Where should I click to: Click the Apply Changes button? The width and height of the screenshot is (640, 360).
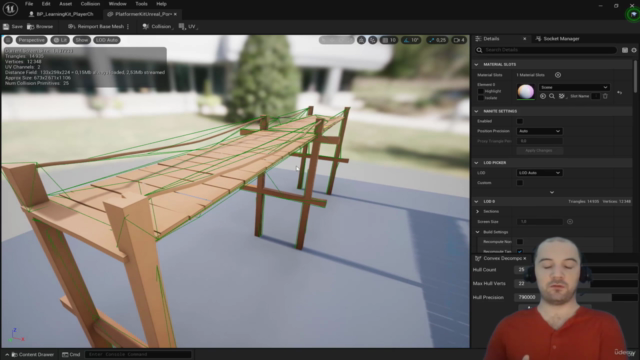(x=539, y=151)
